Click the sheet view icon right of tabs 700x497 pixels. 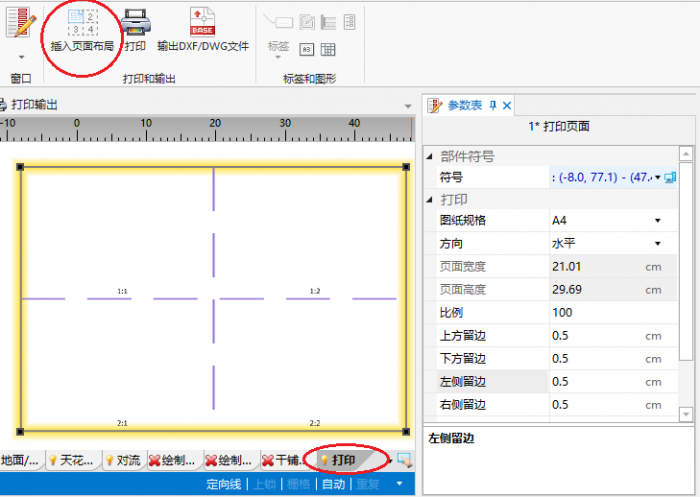coord(404,460)
